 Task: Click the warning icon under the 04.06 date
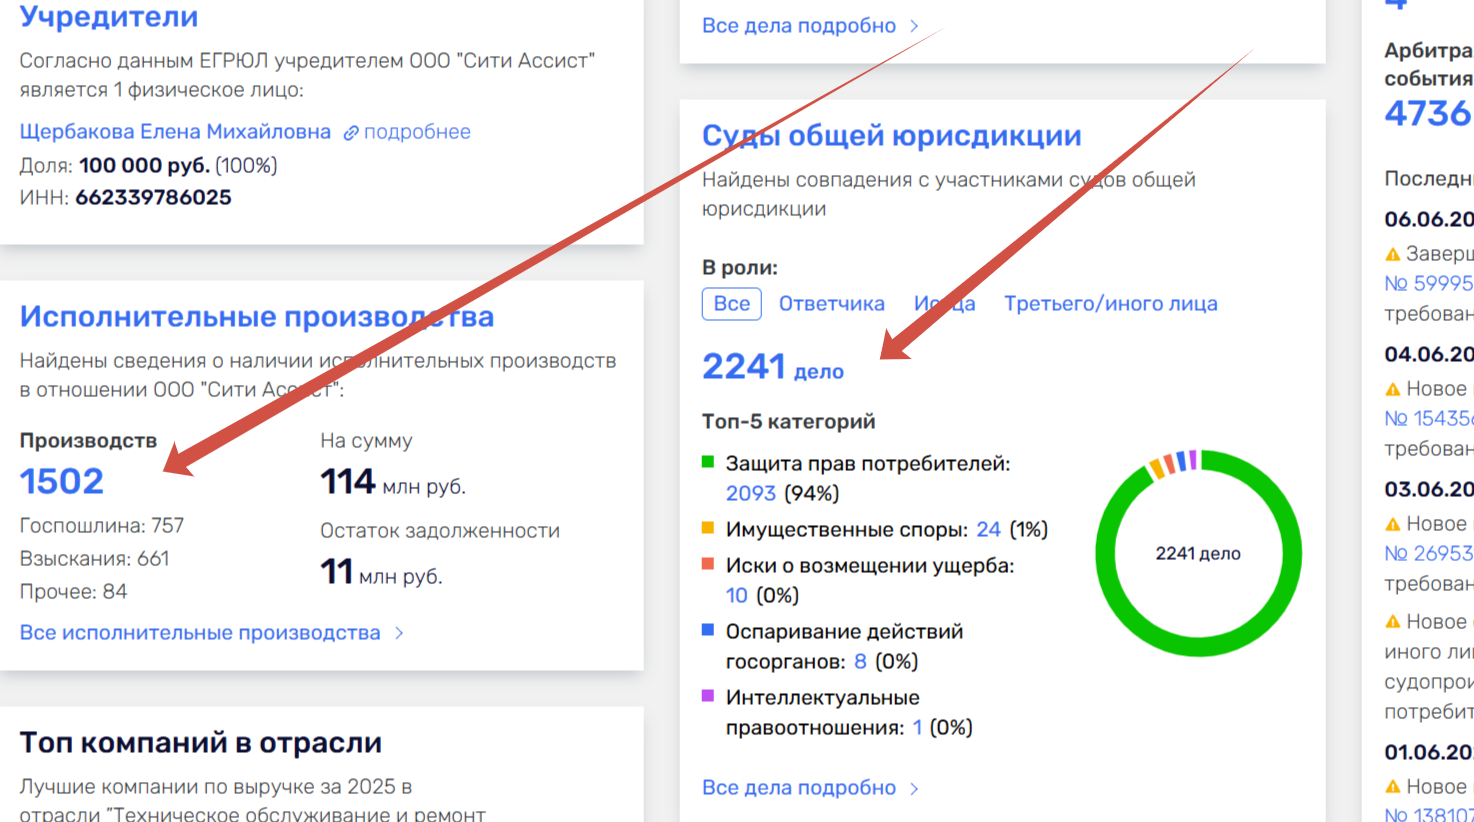(1392, 389)
